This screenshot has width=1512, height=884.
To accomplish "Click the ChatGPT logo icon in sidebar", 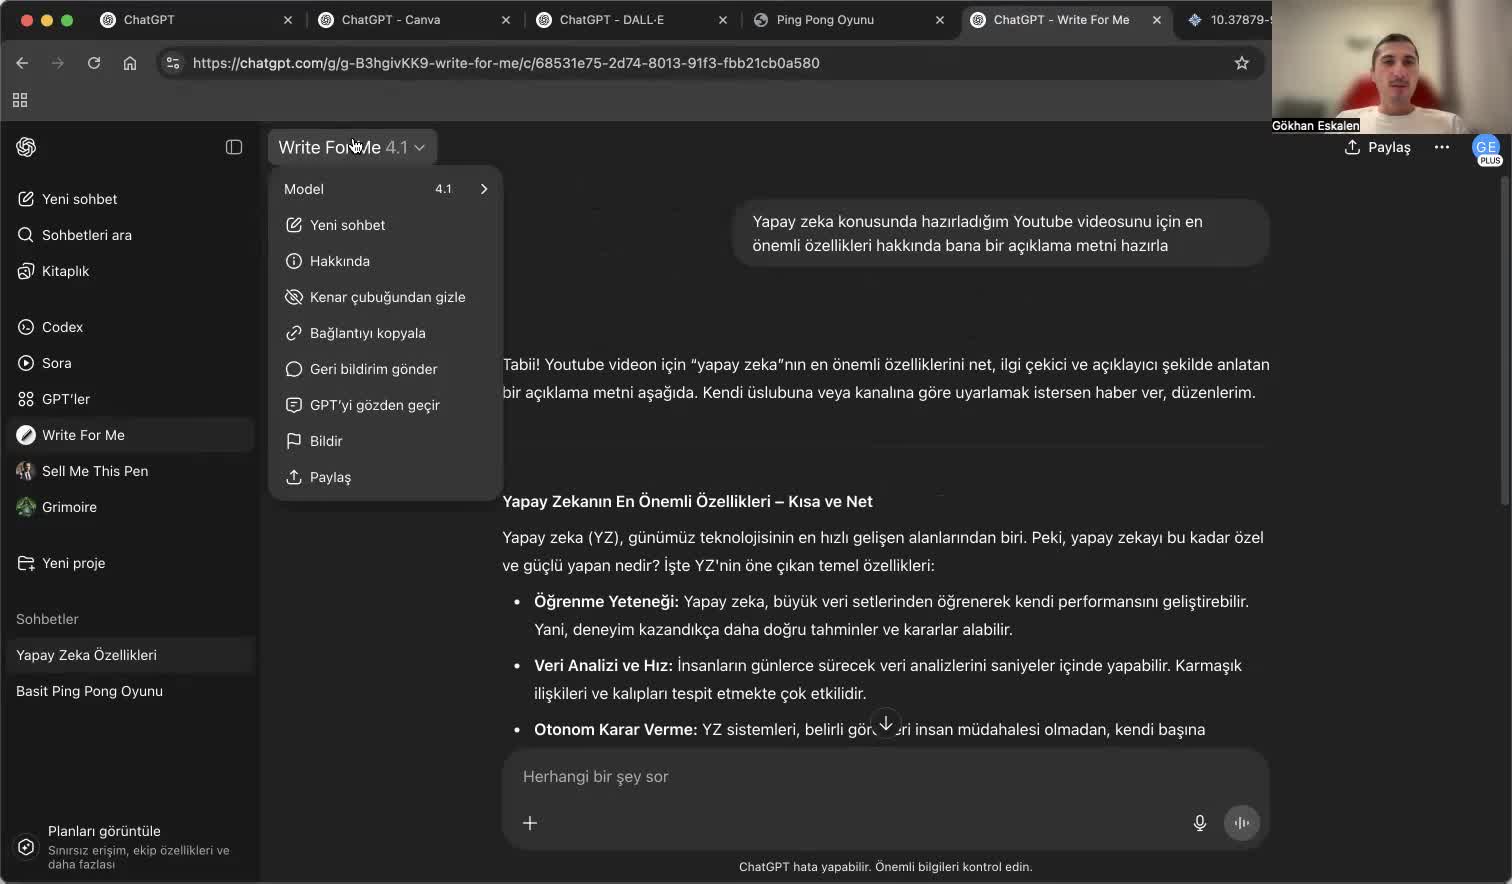I will coord(26,147).
